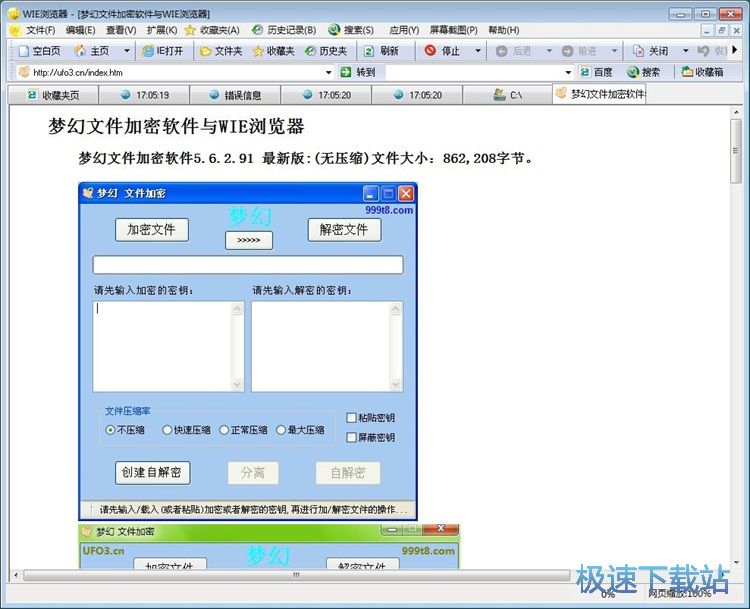Image resolution: width=750 pixels, height=609 pixels.
Task: Click the file path input field
Action: click(x=248, y=265)
